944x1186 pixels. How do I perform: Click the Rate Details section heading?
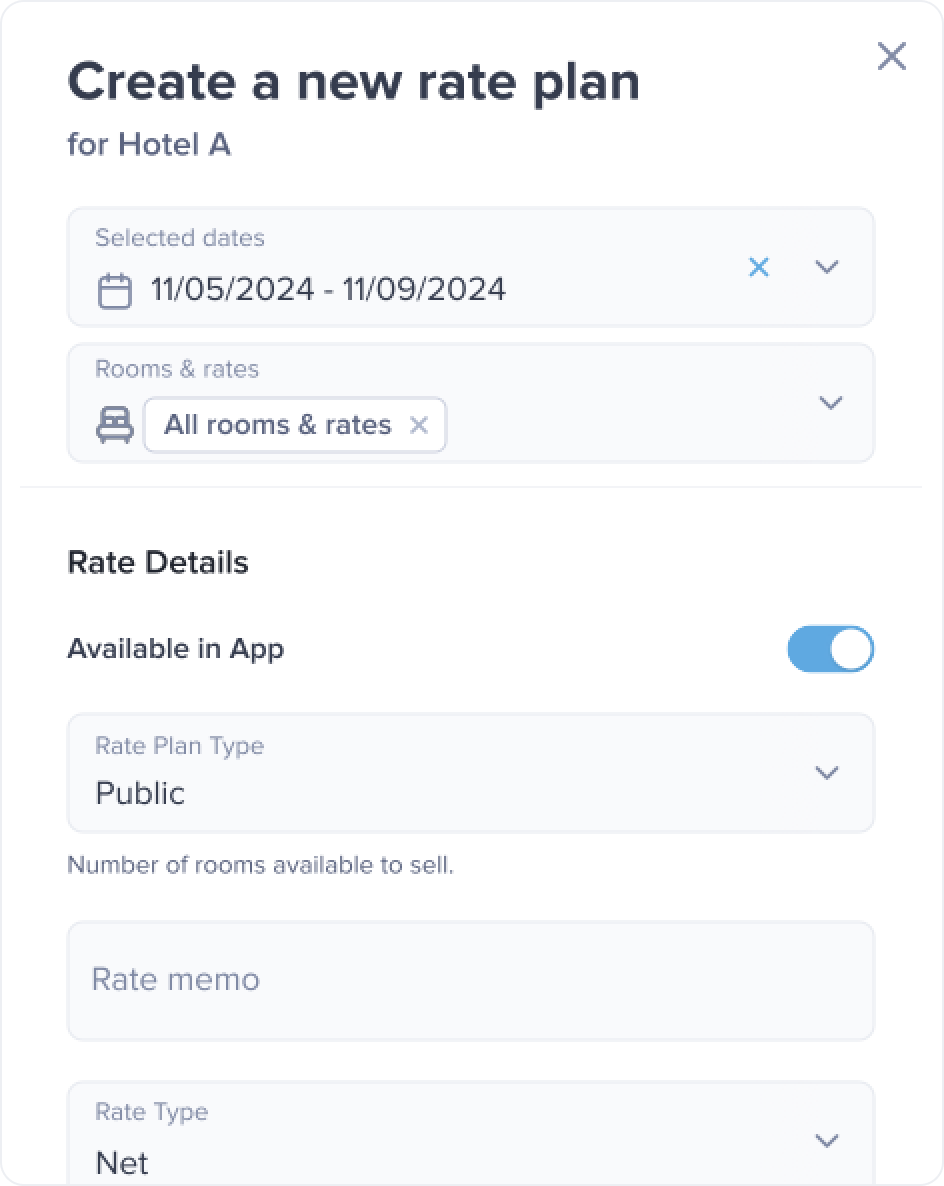click(x=158, y=562)
